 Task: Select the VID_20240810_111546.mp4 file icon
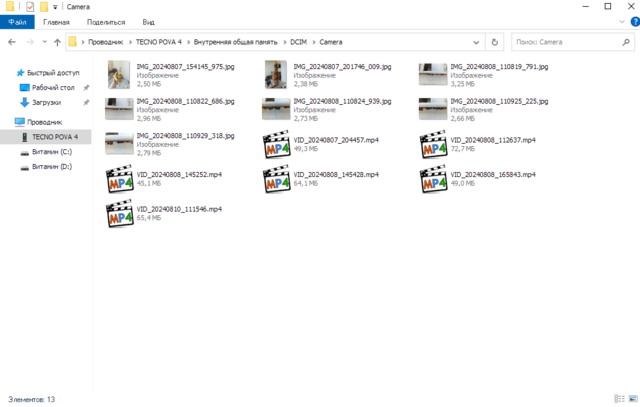[121, 213]
